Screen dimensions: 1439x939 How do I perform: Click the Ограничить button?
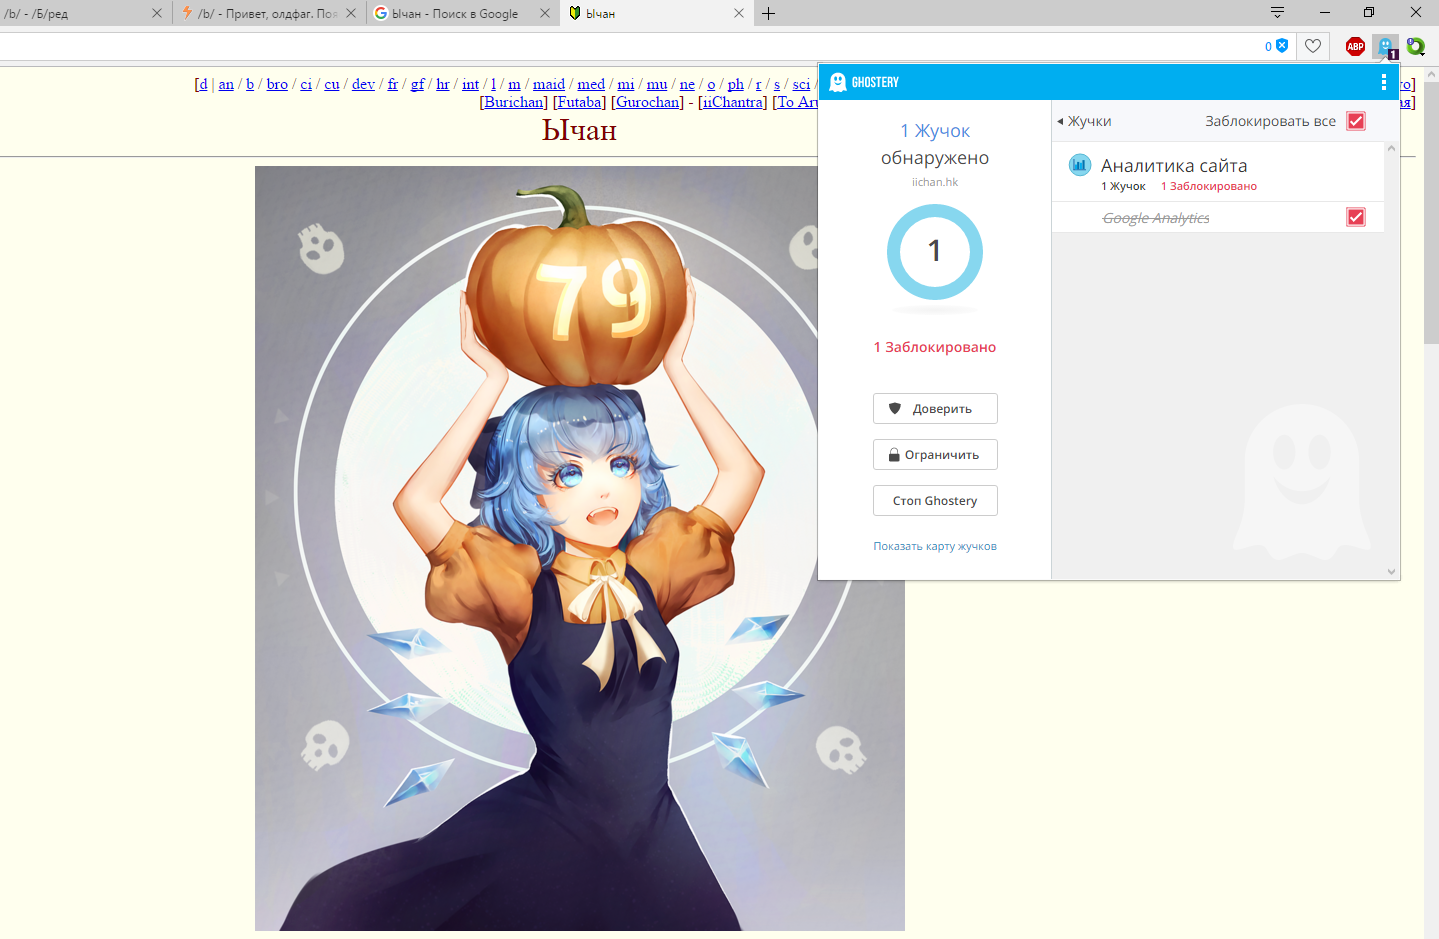coord(935,454)
